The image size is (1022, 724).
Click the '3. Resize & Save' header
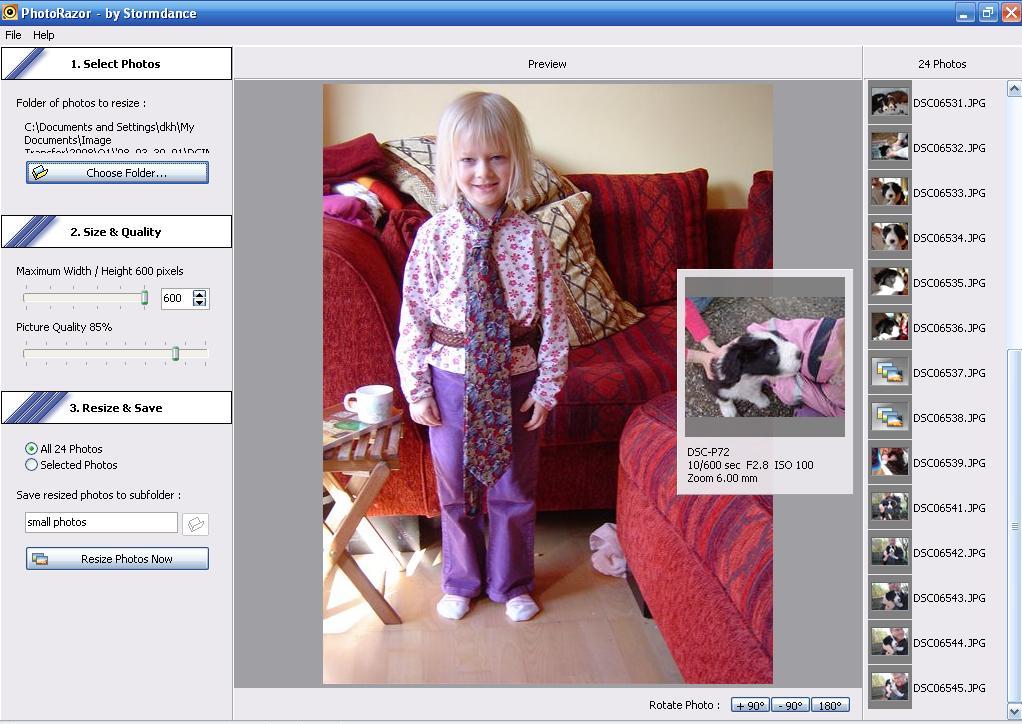coord(116,408)
